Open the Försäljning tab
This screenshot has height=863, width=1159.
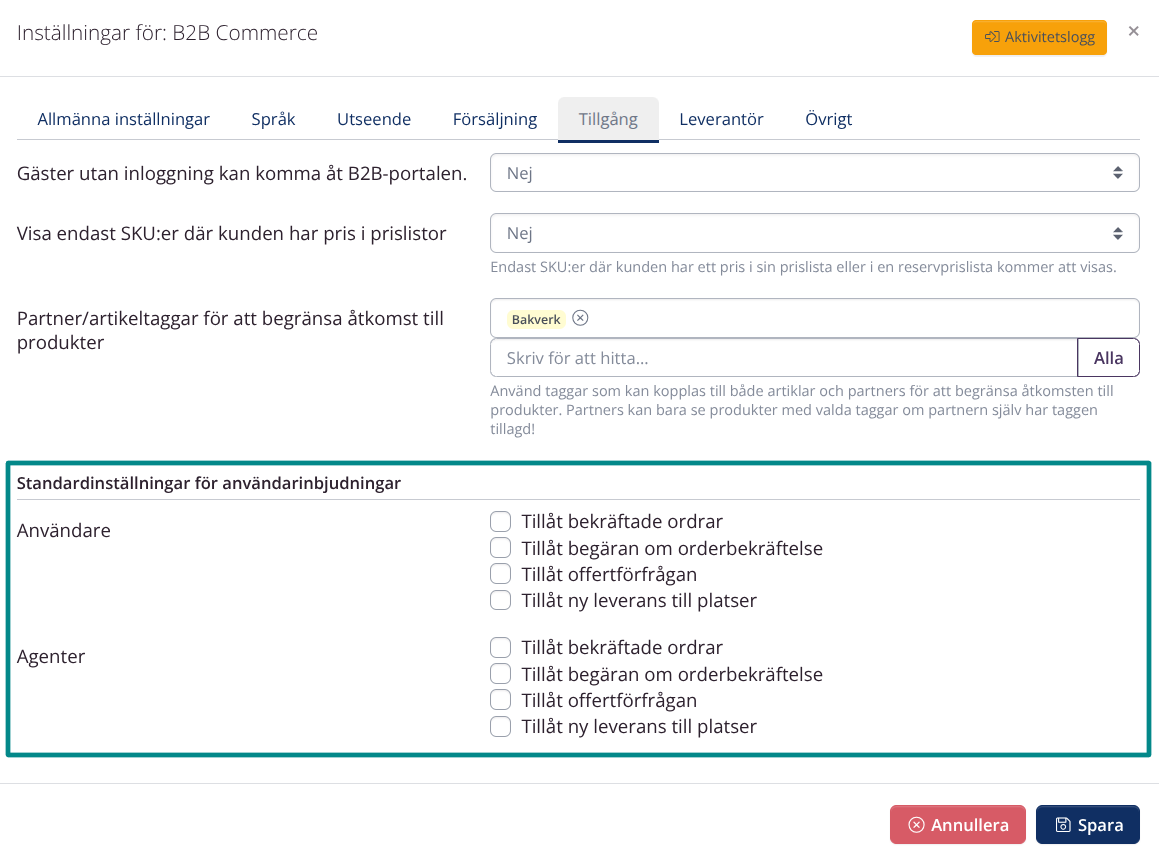point(495,118)
